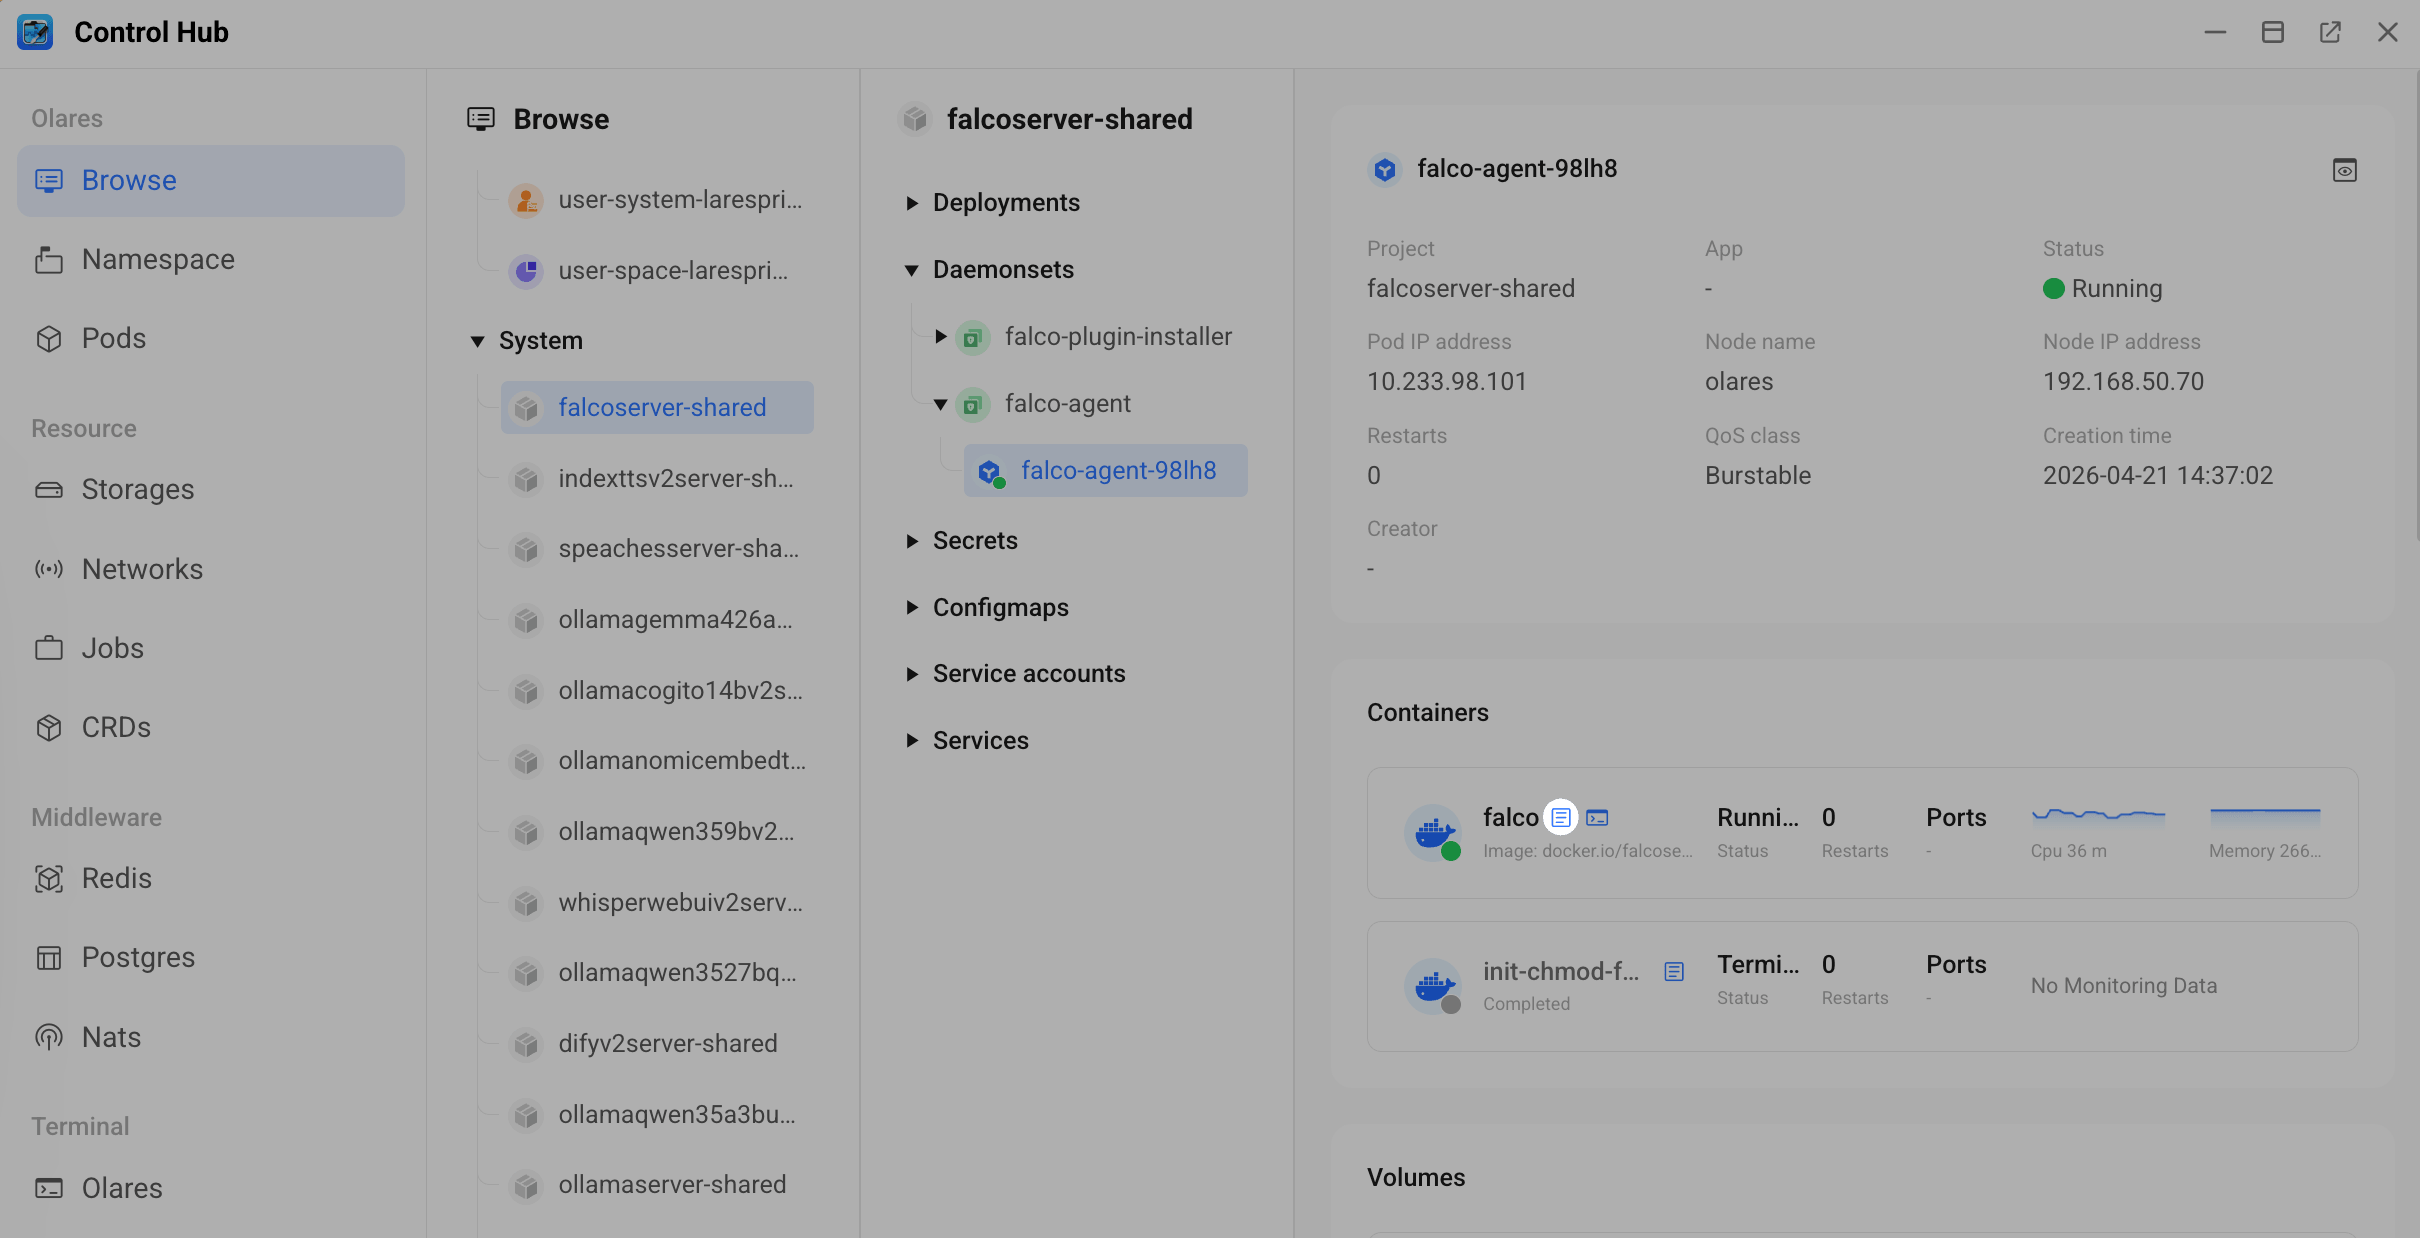Expand the Deployments section
2420x1238 pixels.
click(912, 203)
